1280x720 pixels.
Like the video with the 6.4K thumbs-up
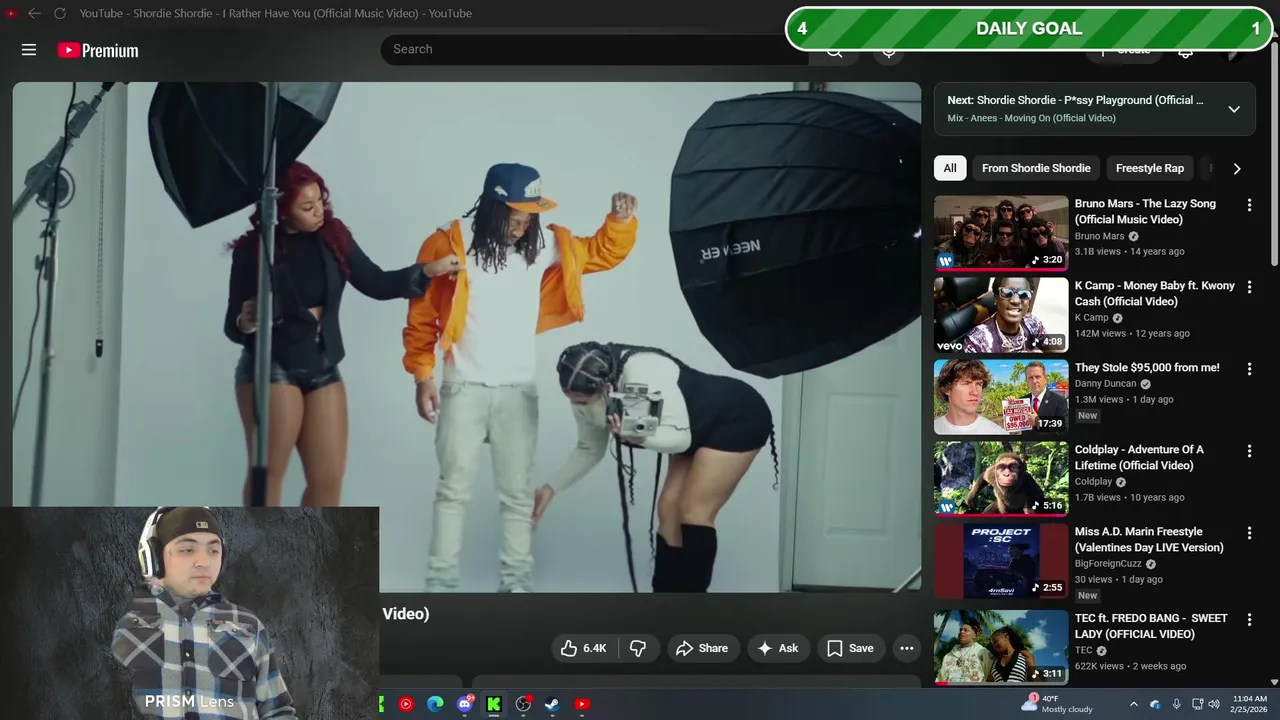point(584,648)
